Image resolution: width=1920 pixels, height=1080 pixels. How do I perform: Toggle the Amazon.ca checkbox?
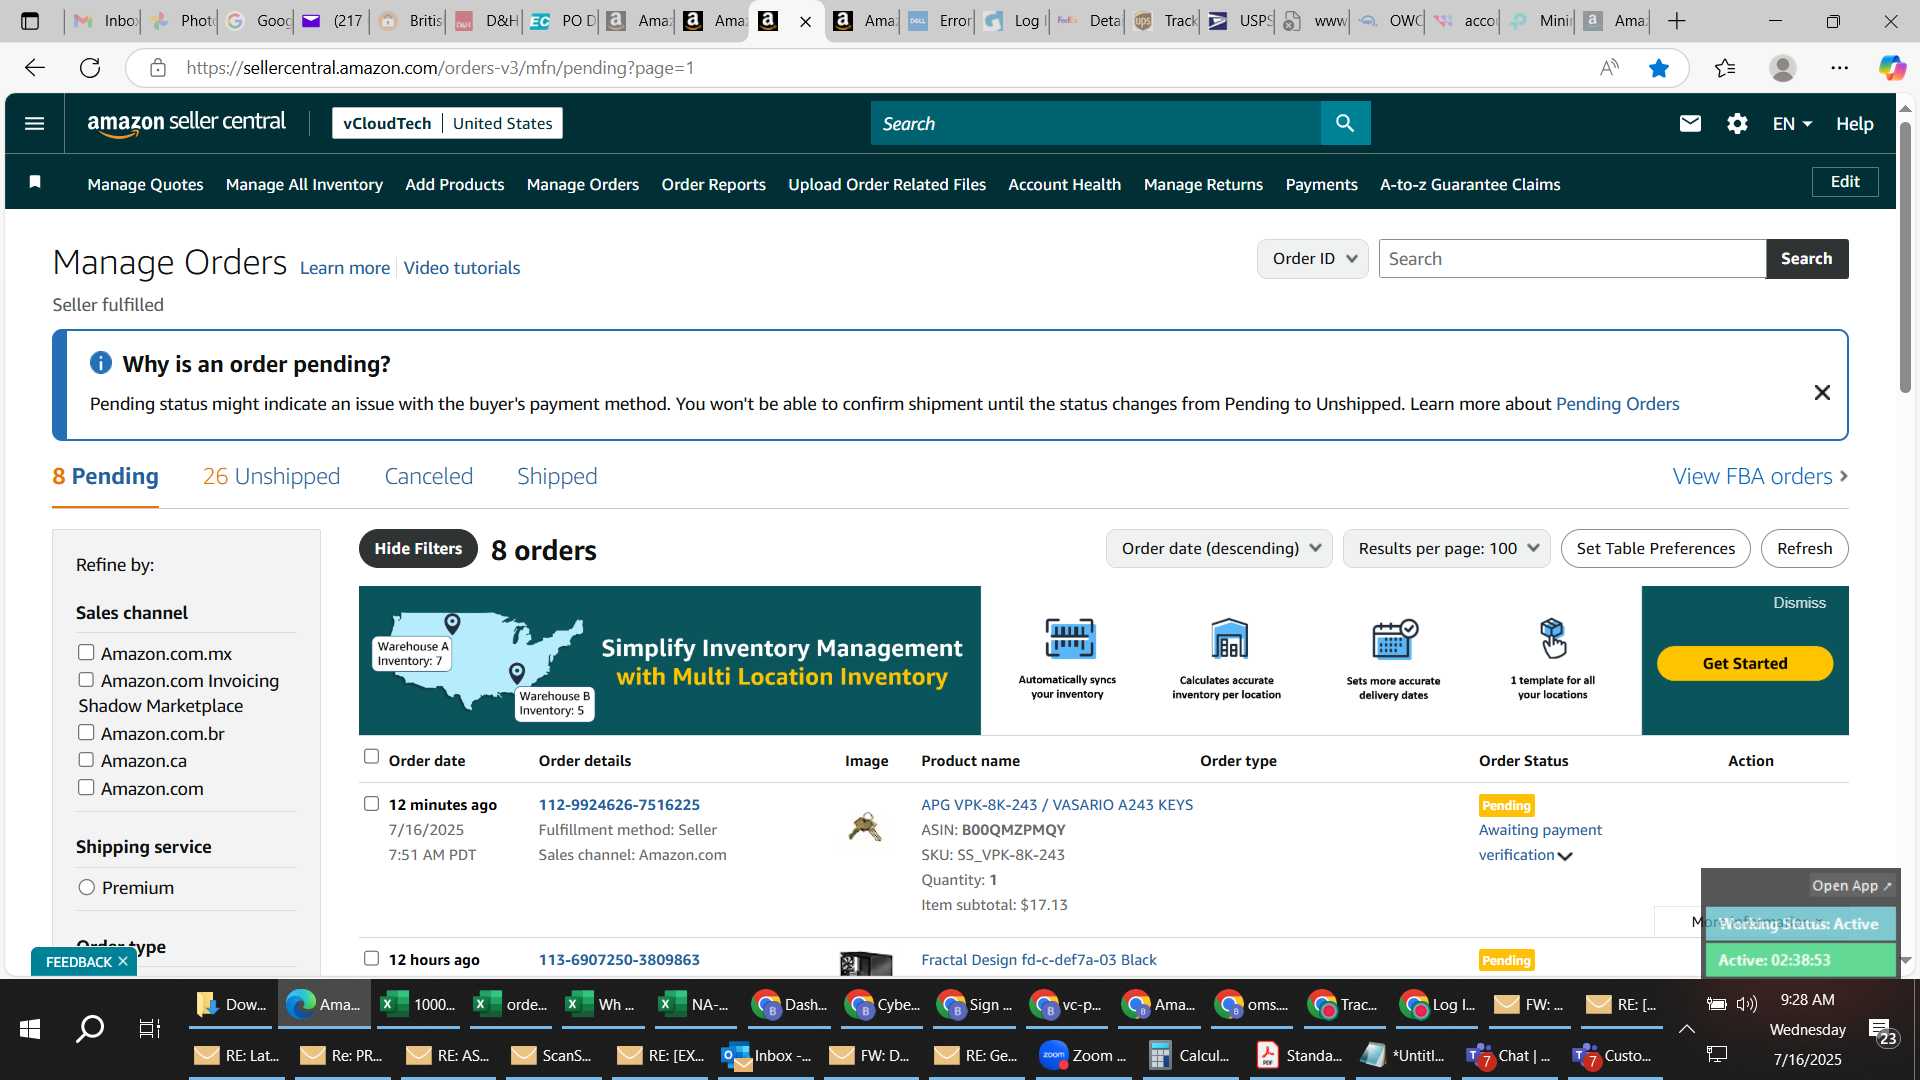tap(86, 759)
